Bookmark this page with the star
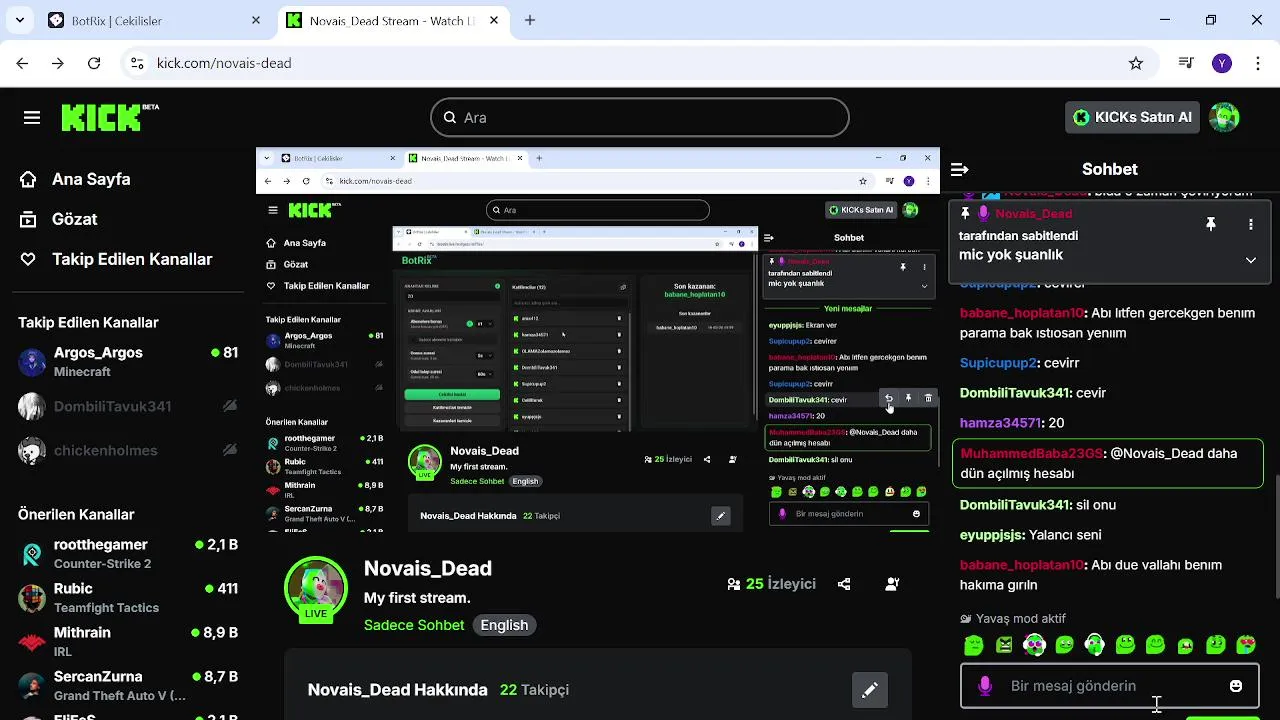1280x720 pixels. 1136,63
